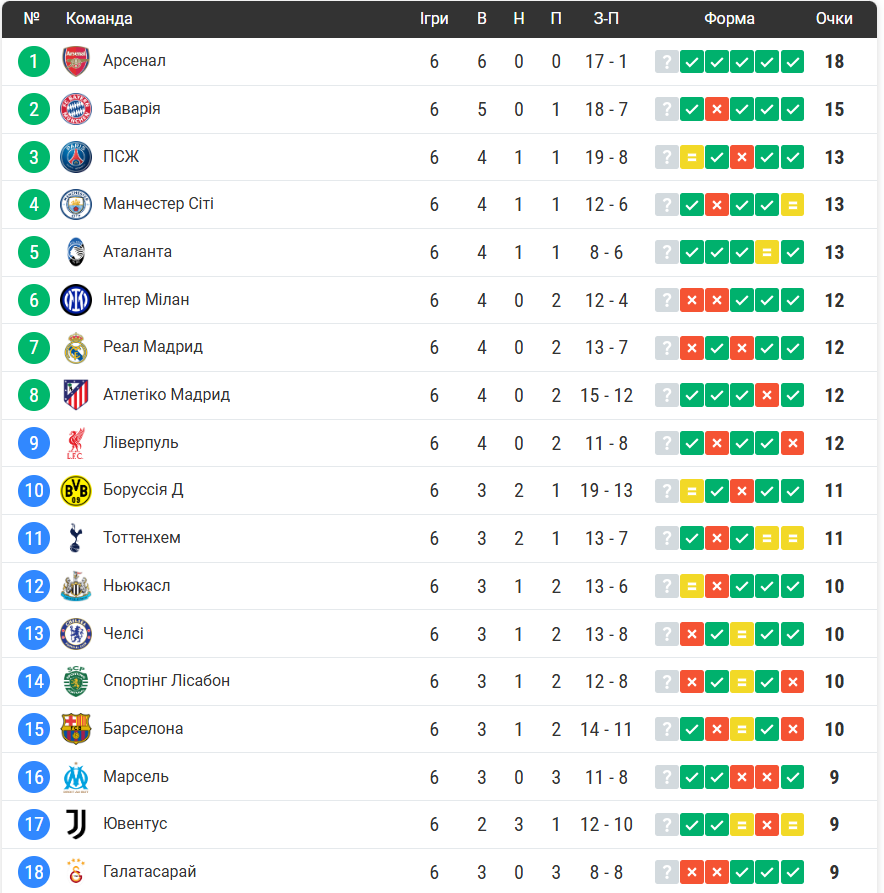Sort by the Ігри column header
The height and width of the screenshot is (893, 884).
point(434,19)
